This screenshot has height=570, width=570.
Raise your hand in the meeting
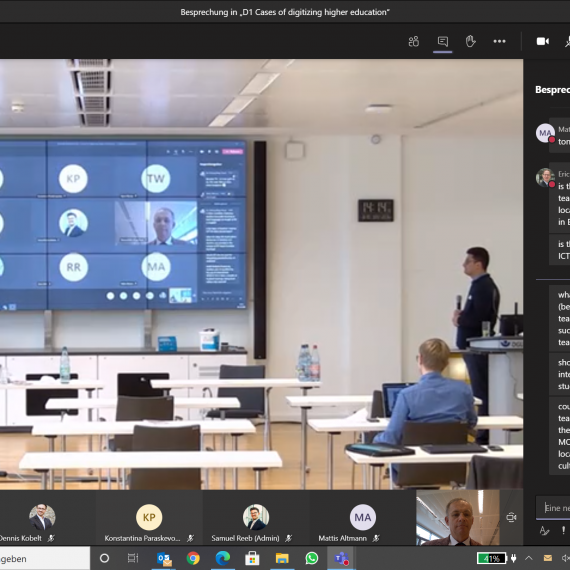471,41
